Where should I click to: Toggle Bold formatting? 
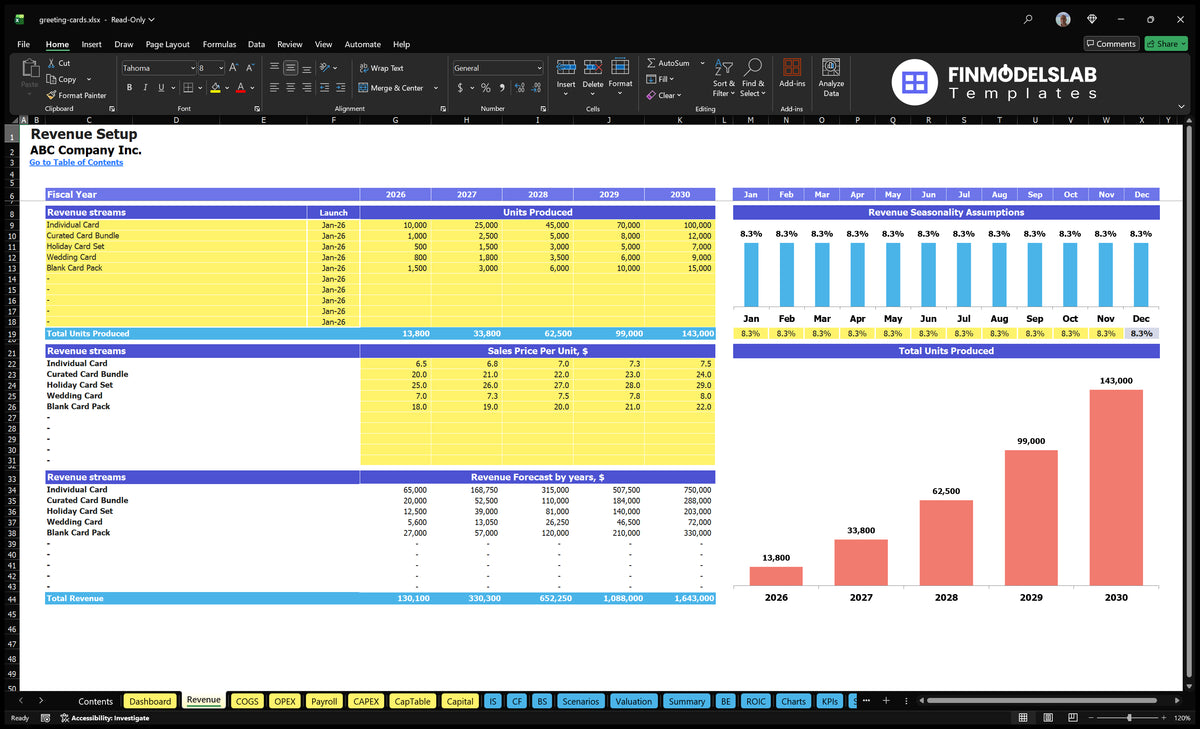(129, 88)
